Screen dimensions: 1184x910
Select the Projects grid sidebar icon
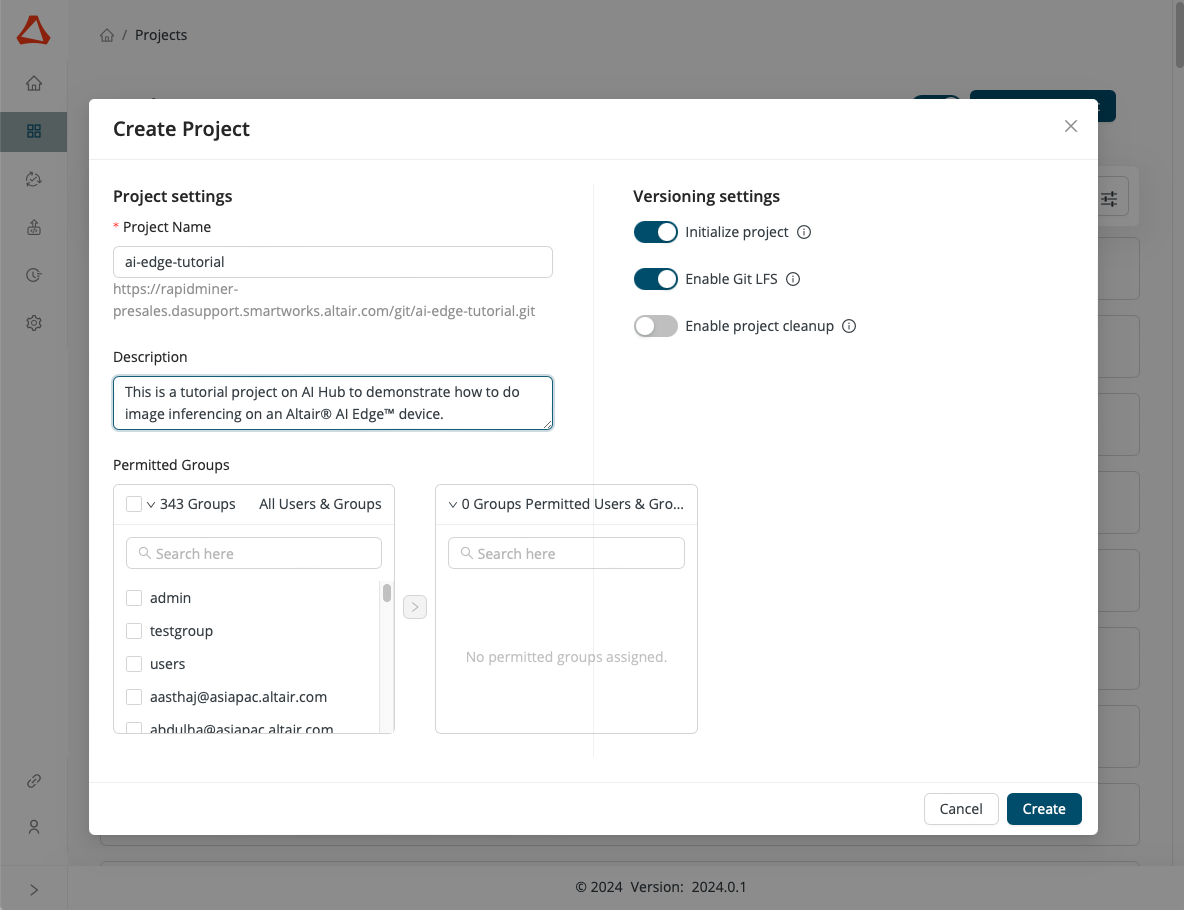pyautogui.click(x=34, y=131)
